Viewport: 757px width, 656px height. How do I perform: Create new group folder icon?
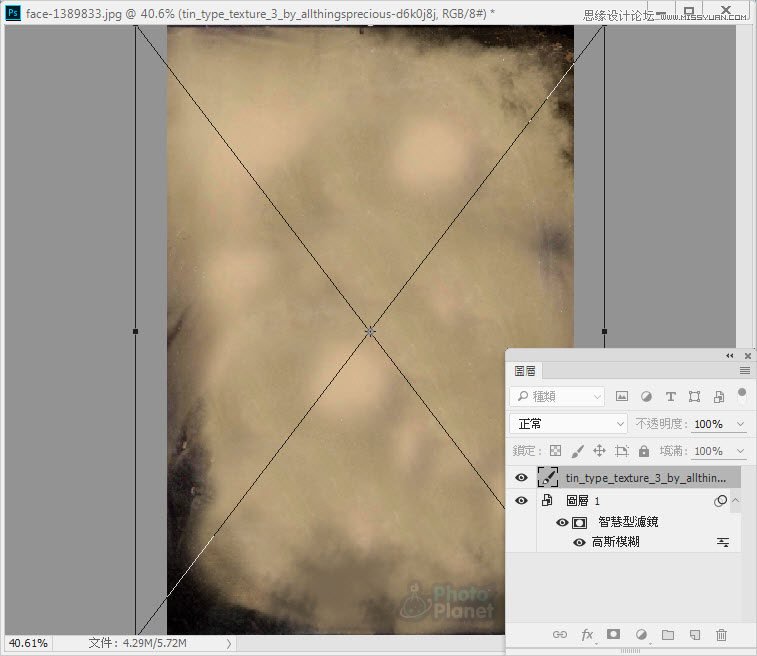668,634
